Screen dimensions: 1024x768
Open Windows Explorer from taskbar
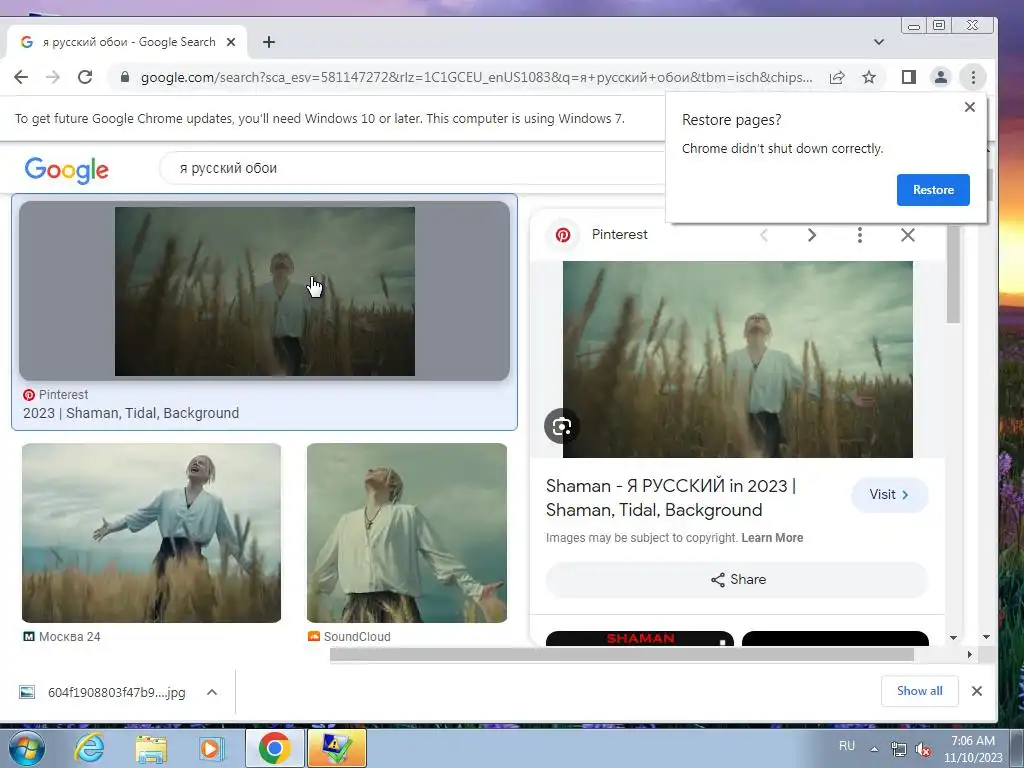coord(151,748)
